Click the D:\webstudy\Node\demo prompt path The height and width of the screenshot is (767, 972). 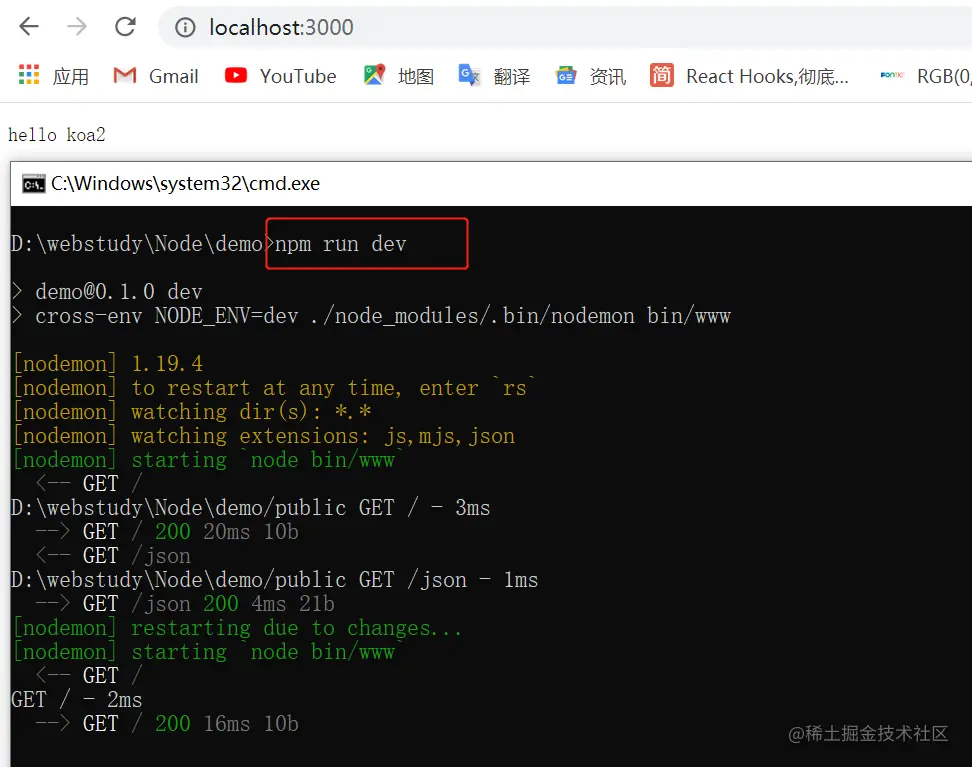pos(136,244)
